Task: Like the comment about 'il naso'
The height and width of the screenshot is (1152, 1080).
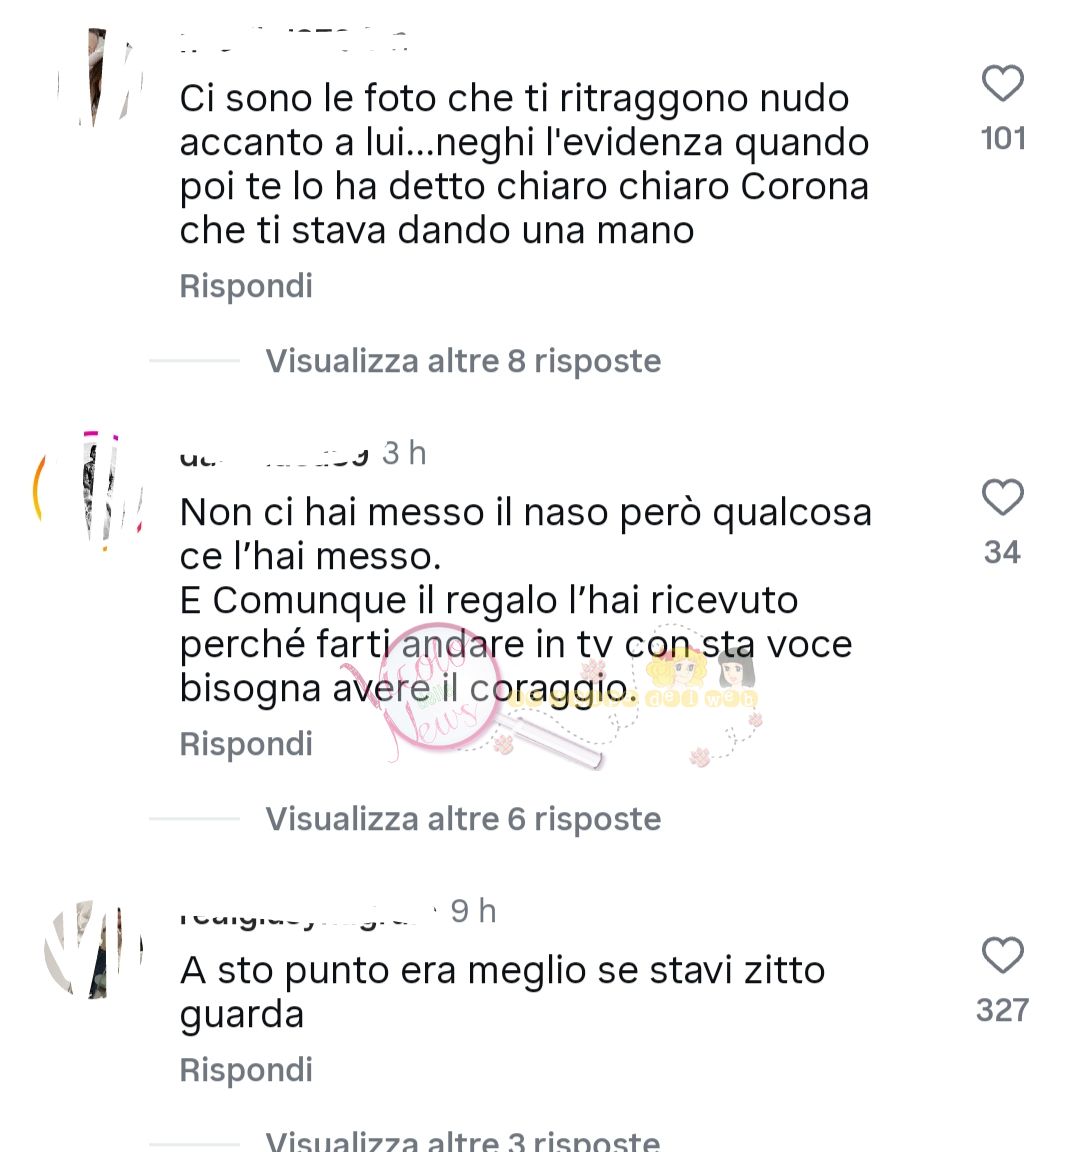Action: click(x=1003, y=497)
